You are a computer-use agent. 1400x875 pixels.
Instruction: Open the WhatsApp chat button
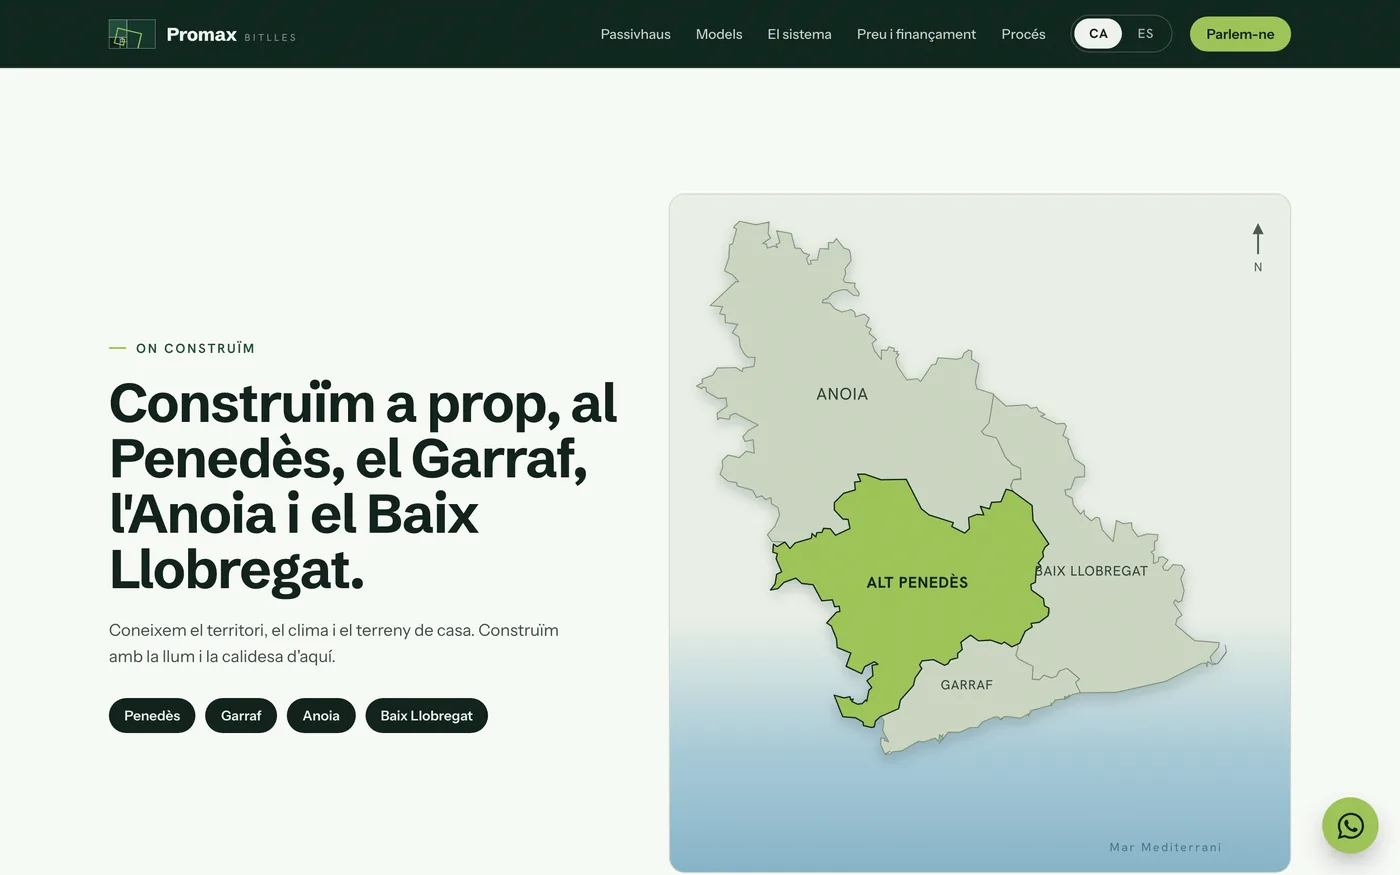click(1350, 825)
